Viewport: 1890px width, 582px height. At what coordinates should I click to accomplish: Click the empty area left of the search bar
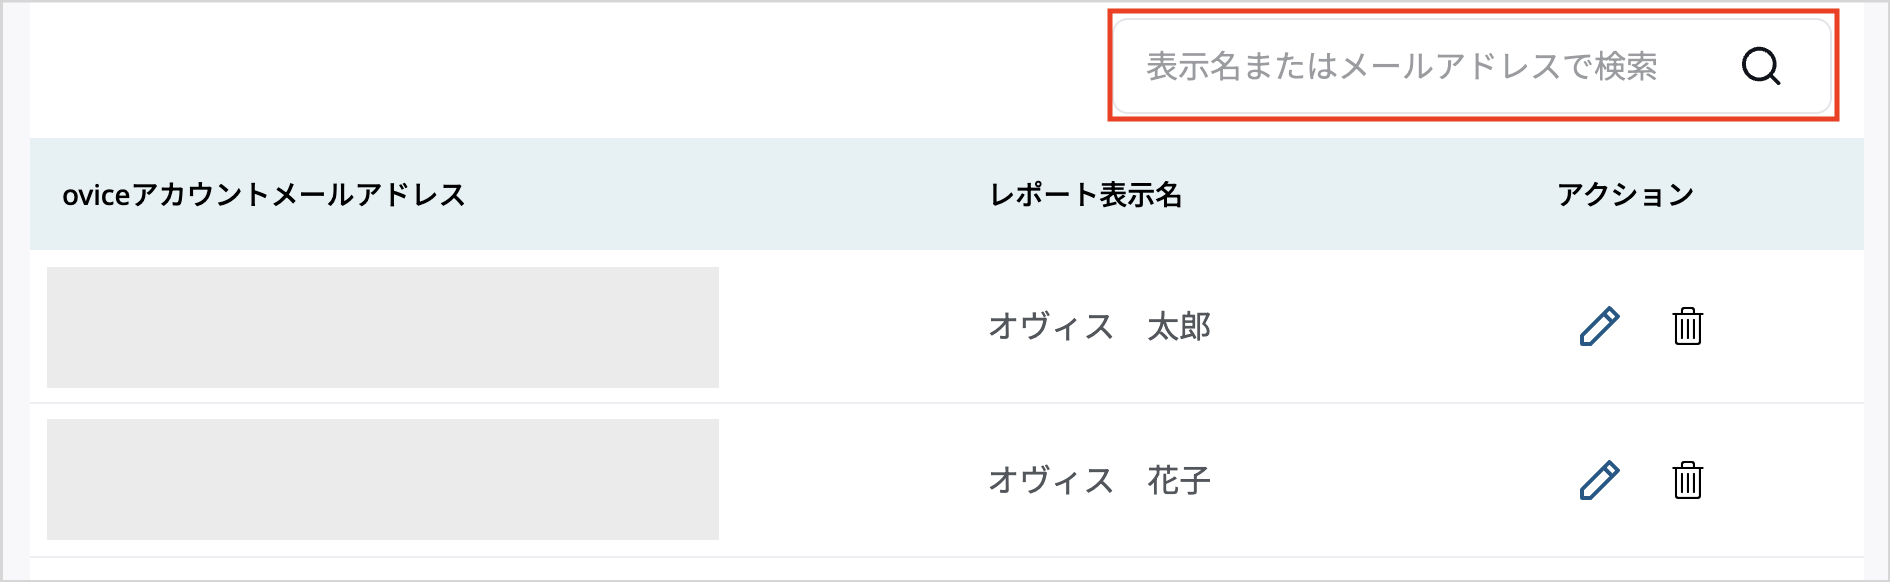(x=550, y=66)
